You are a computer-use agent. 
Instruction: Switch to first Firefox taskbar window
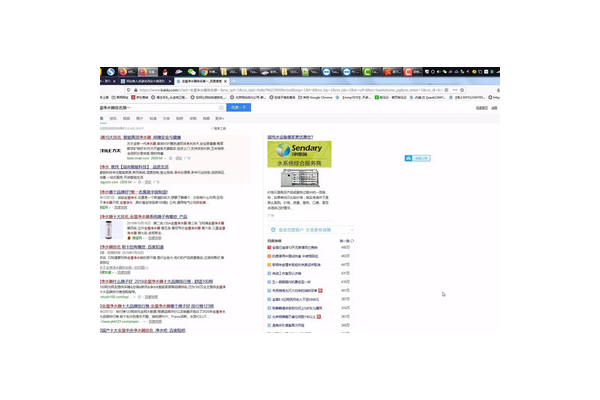128,72
